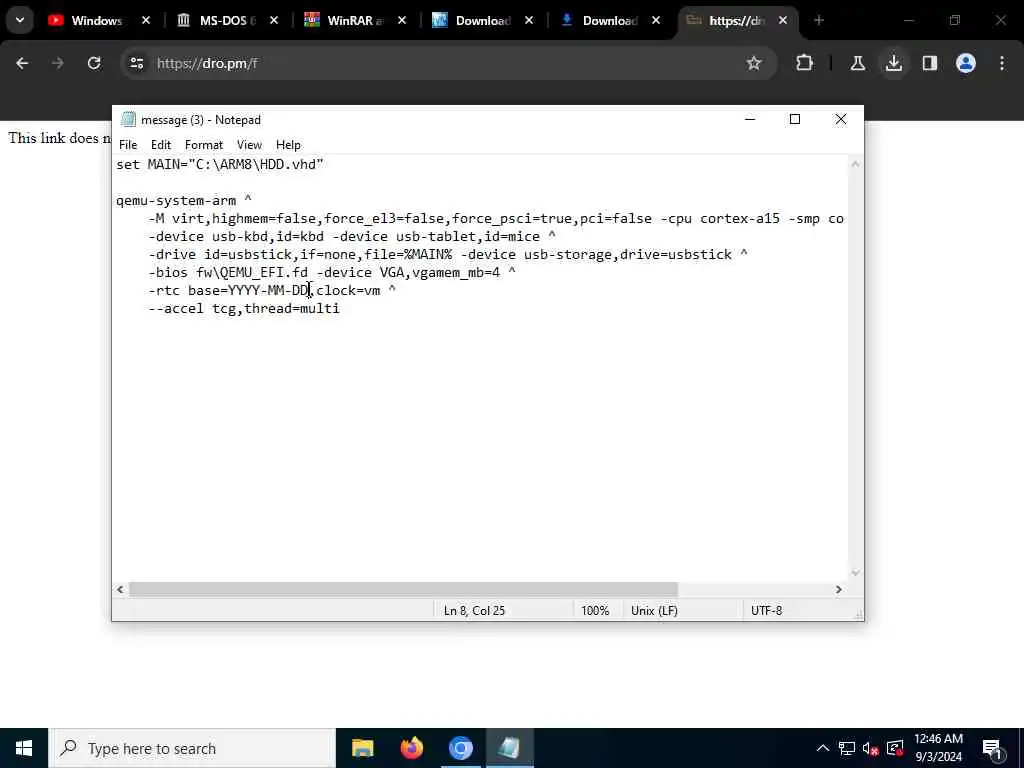Close the active dro.pm tab

click(x=782, y=20)
